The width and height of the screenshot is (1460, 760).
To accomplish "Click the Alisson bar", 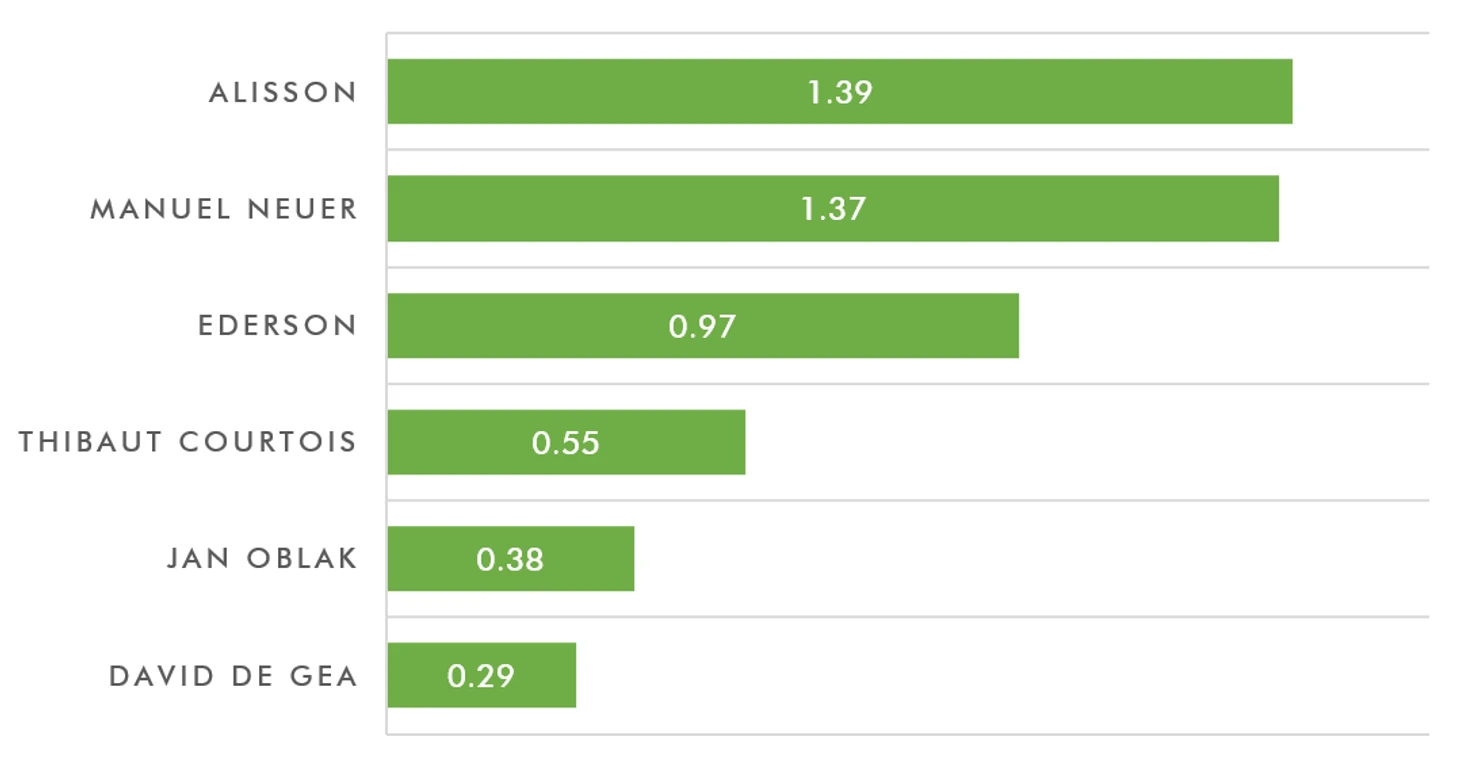I will [x=840, y=91].
